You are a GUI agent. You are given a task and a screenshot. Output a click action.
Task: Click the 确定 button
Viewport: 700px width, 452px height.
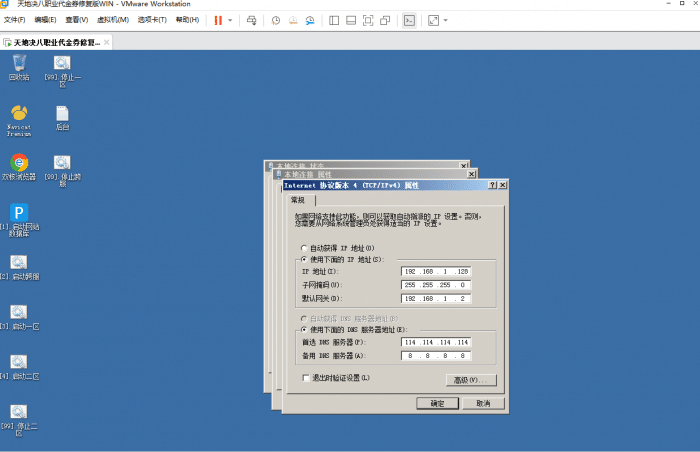tap(436, 403)
